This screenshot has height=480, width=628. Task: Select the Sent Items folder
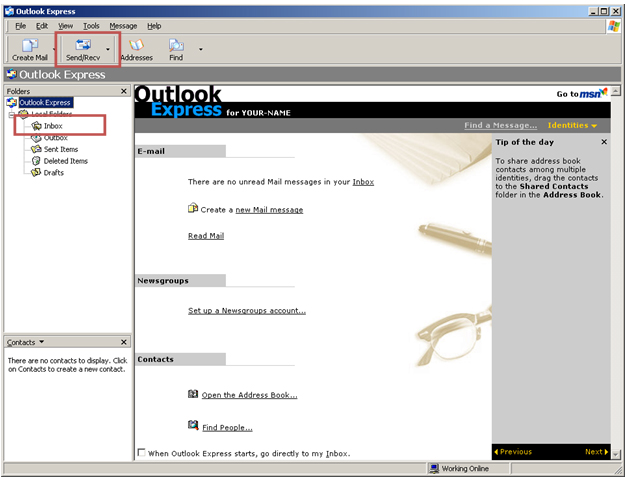click(61, 149)
